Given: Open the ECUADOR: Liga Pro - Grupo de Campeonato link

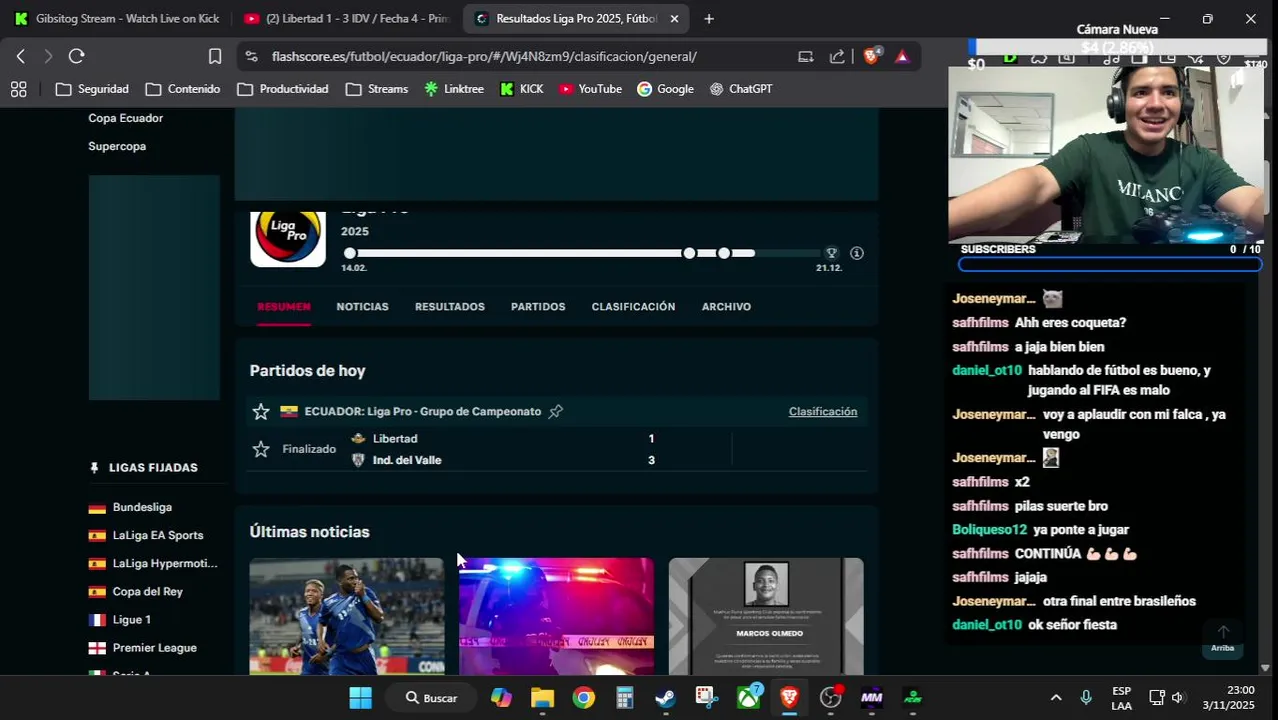Looking at the screenshot, I should (423, 411).
